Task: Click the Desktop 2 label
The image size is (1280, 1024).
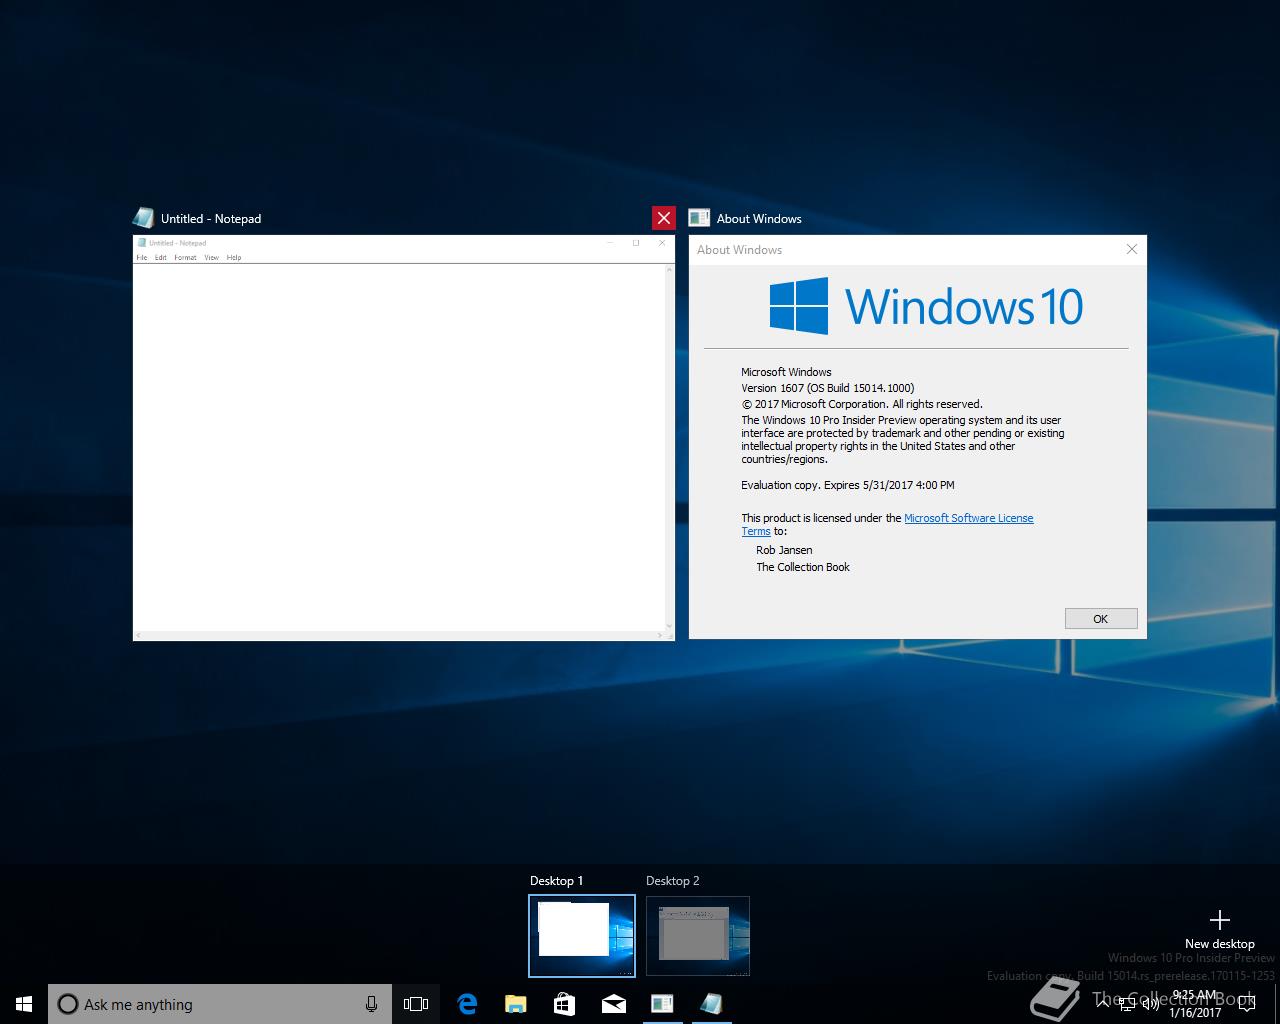Action: pos(673,881)
